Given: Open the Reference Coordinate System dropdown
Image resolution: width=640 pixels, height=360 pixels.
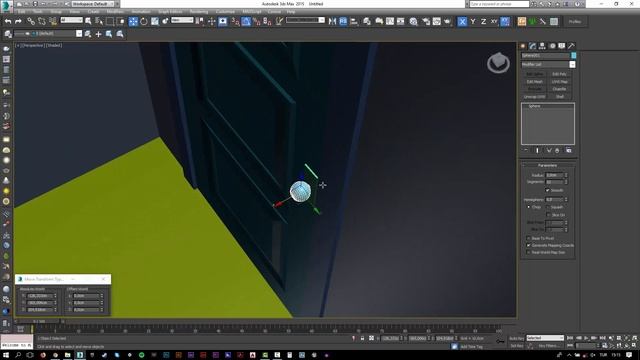Looking at the screenshot, I should pyautogui.click(x=182, y=20).
